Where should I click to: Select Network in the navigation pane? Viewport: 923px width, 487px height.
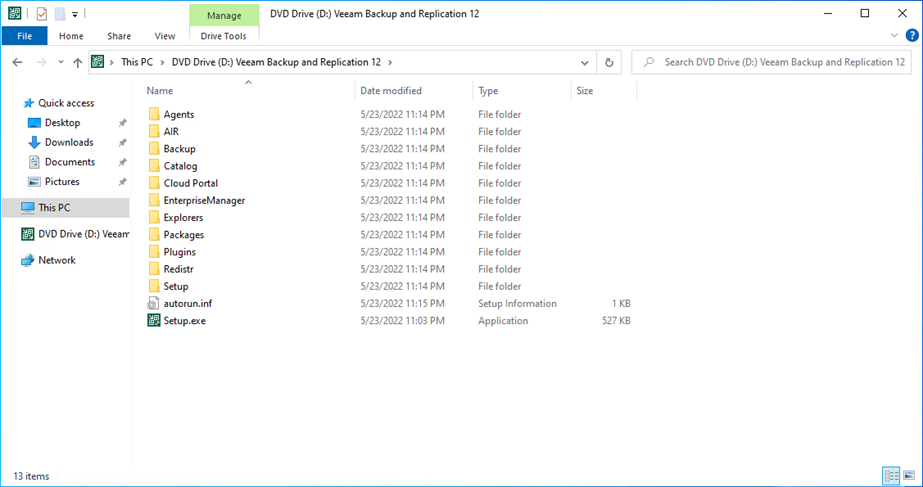pos(57,260)
